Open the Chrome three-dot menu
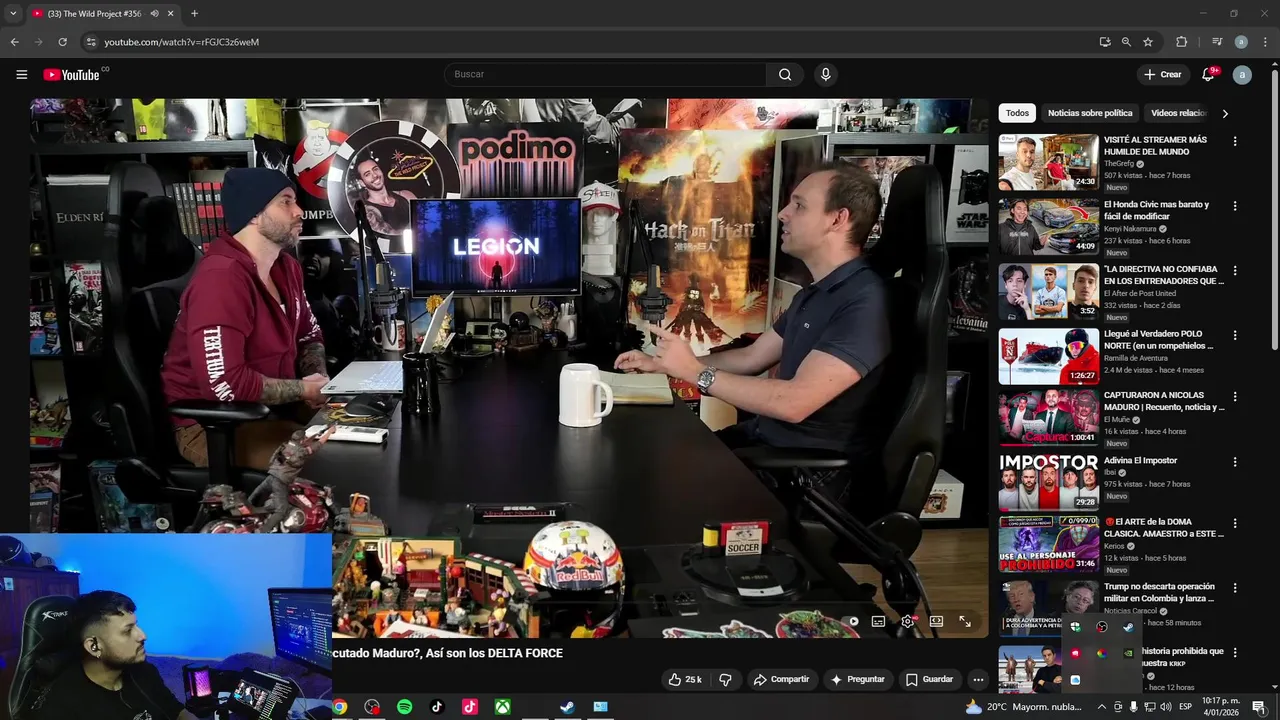The width and height of the screenshot is (1280, 720). coord(1264,42)
